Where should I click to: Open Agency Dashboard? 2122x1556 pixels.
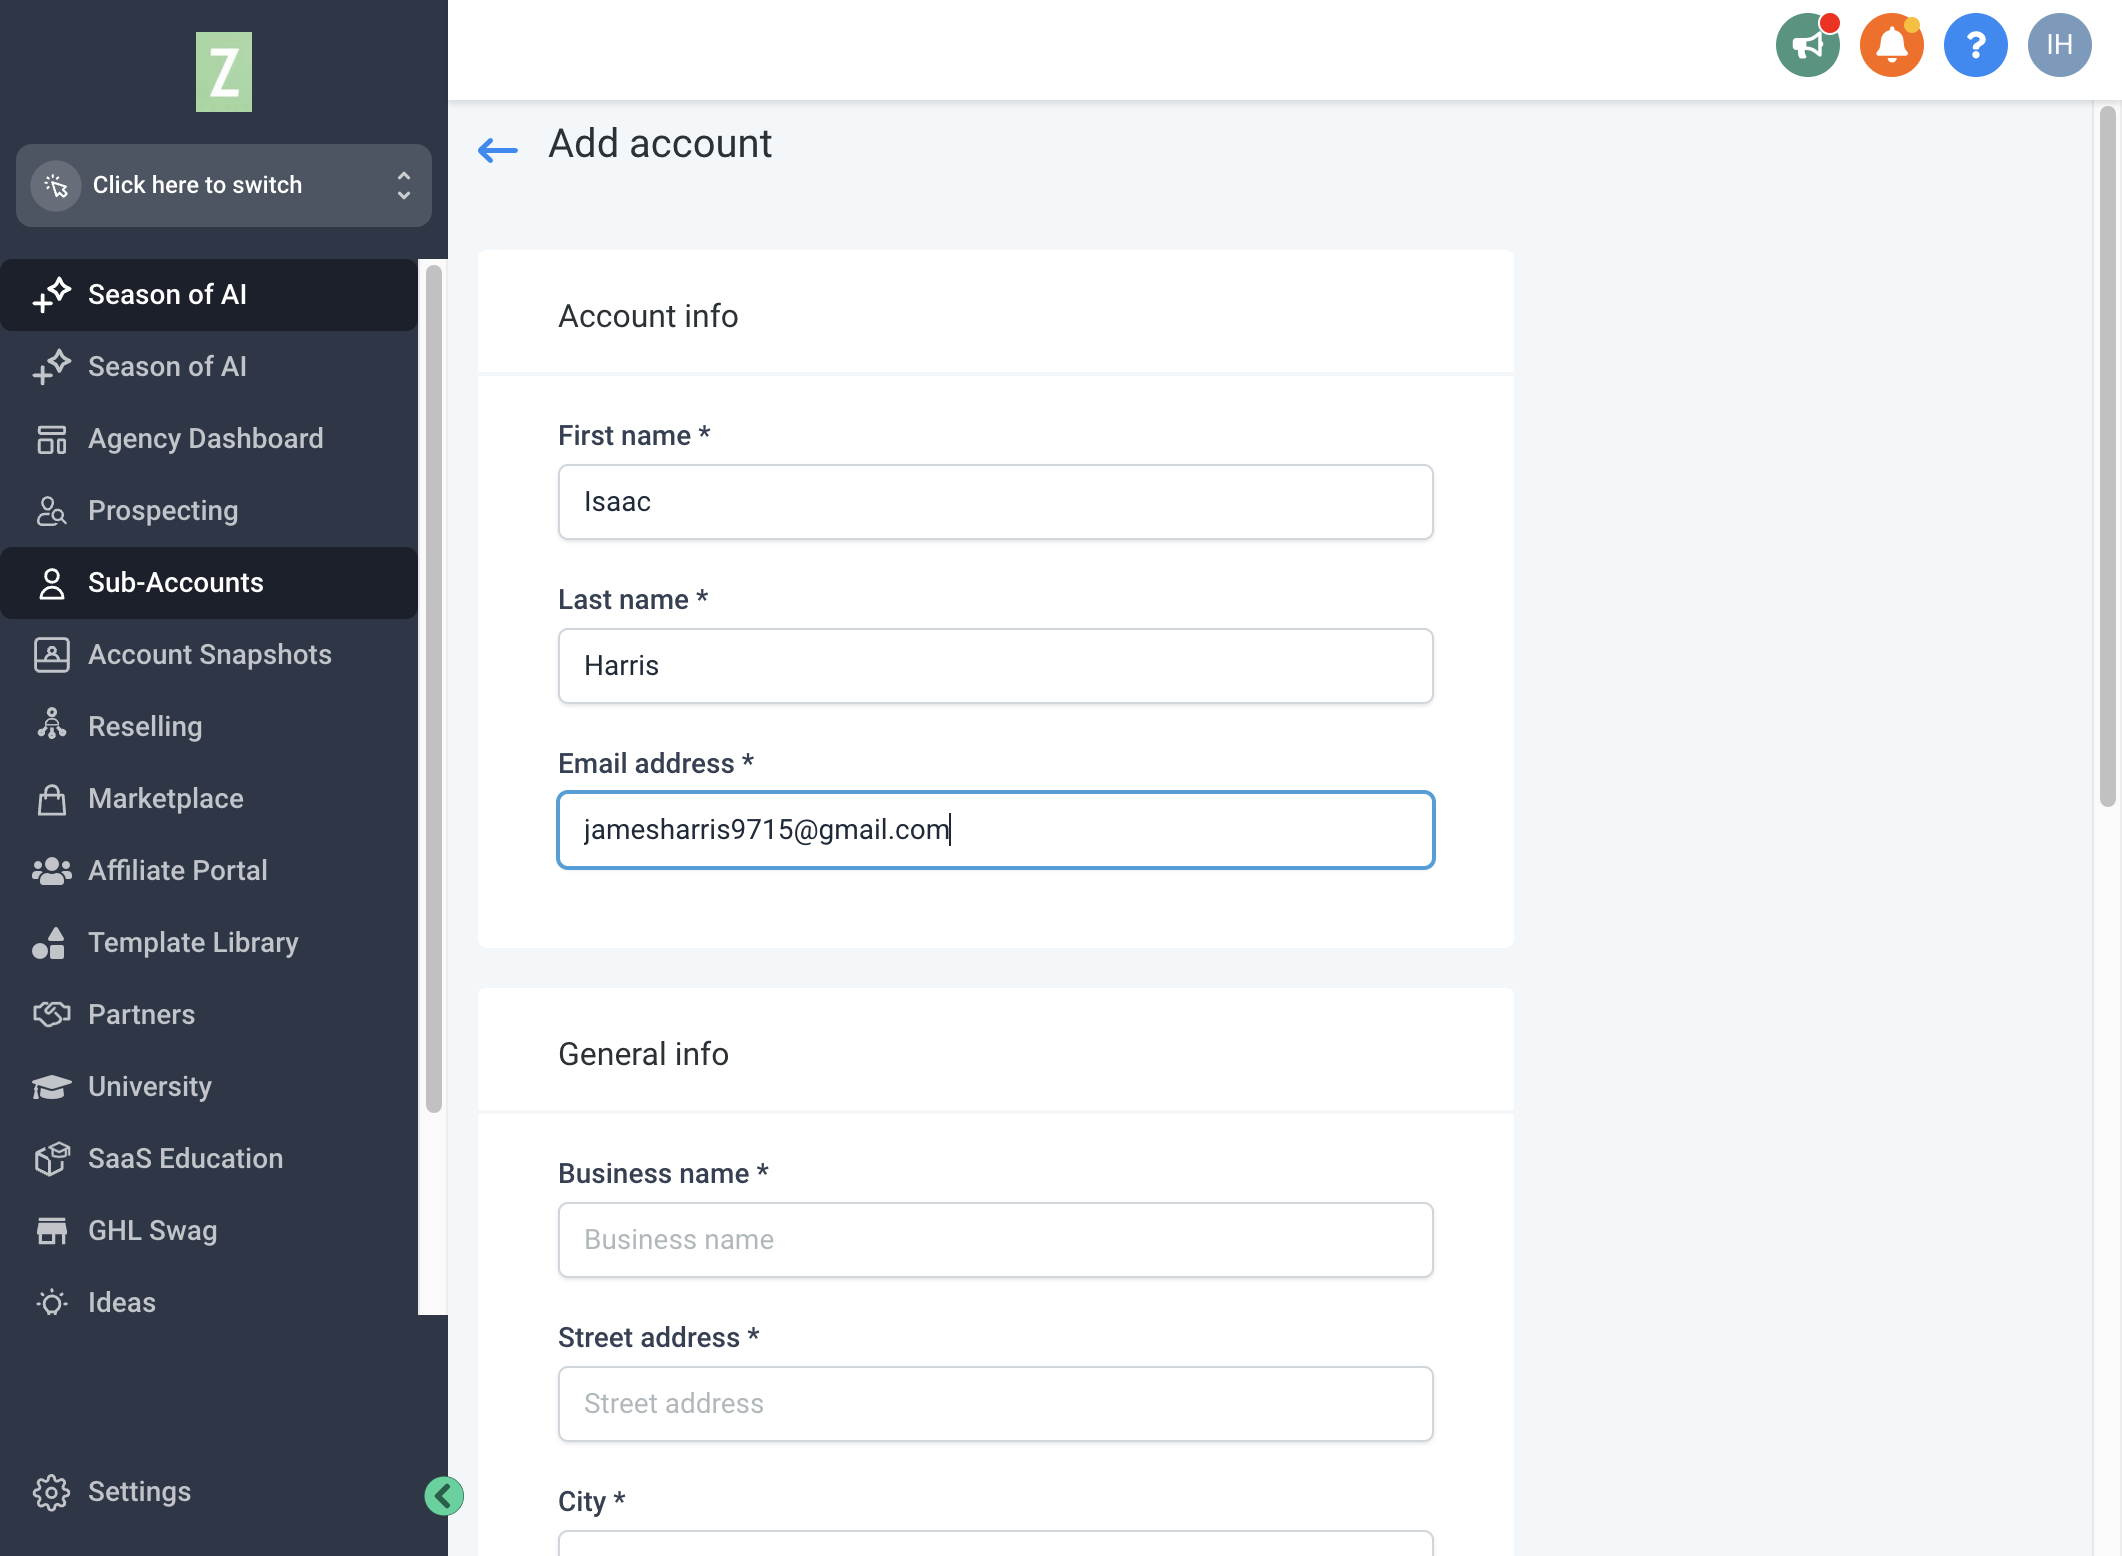tap(209, 439)
